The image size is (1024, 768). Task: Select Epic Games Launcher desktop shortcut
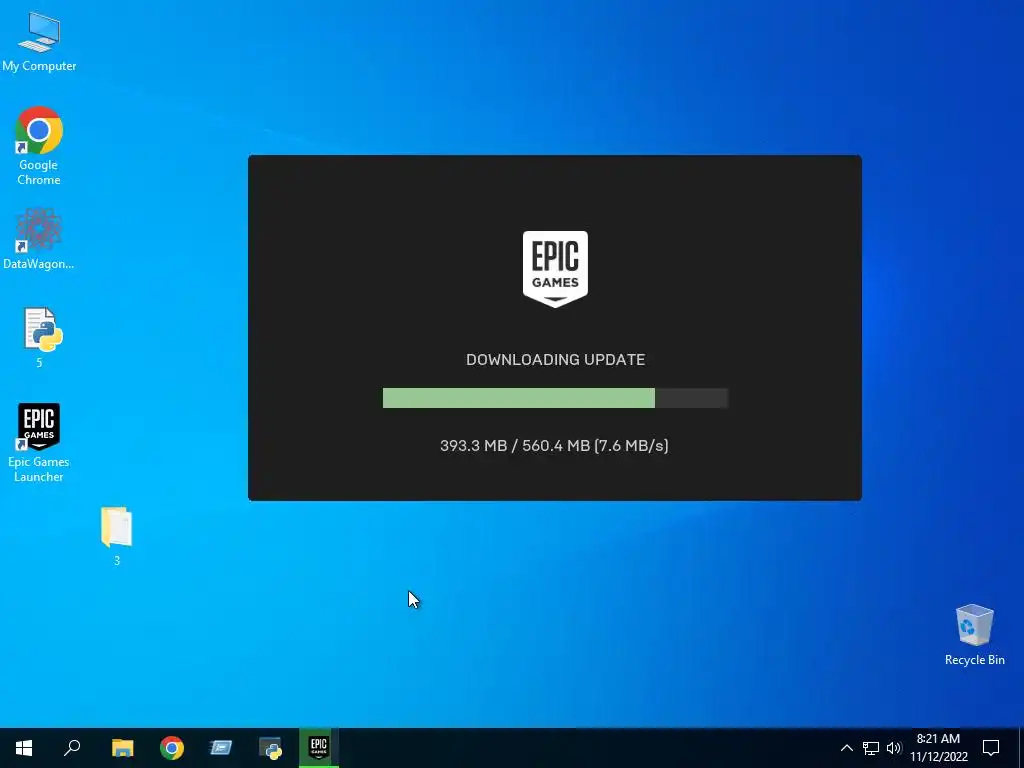coord(39,443)
